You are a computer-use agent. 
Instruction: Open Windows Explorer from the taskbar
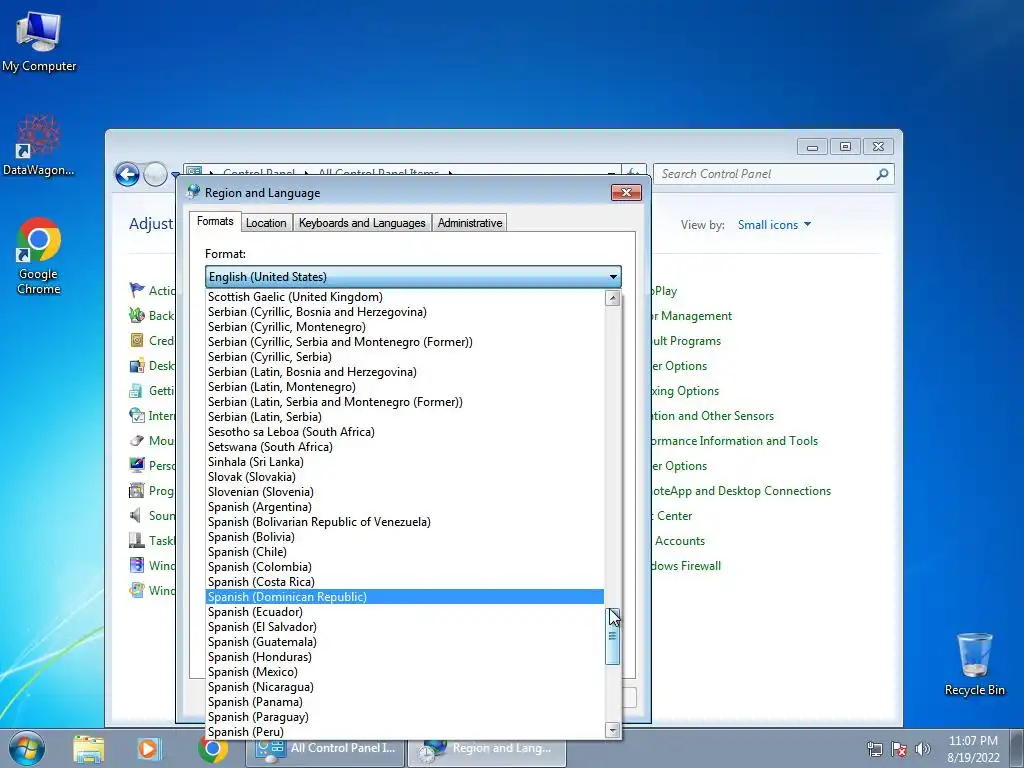tap(89, 749)
